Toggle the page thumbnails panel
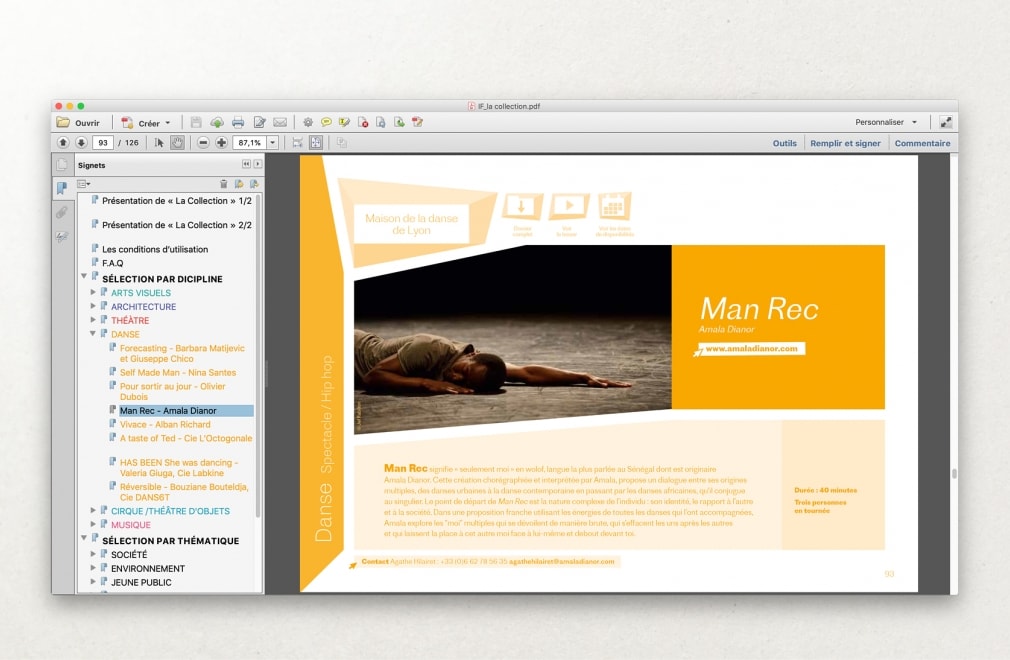The image size is (1010, 660). (x=62, y=165)
